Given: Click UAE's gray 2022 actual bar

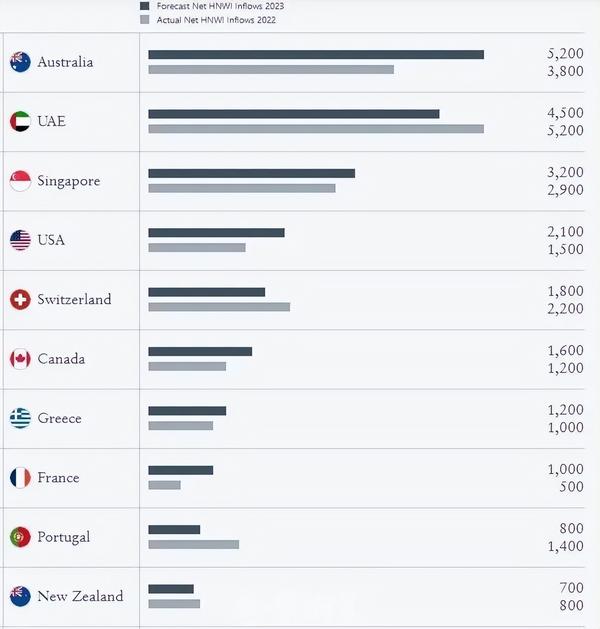Looking at the screenshot, I should (316, 129).
